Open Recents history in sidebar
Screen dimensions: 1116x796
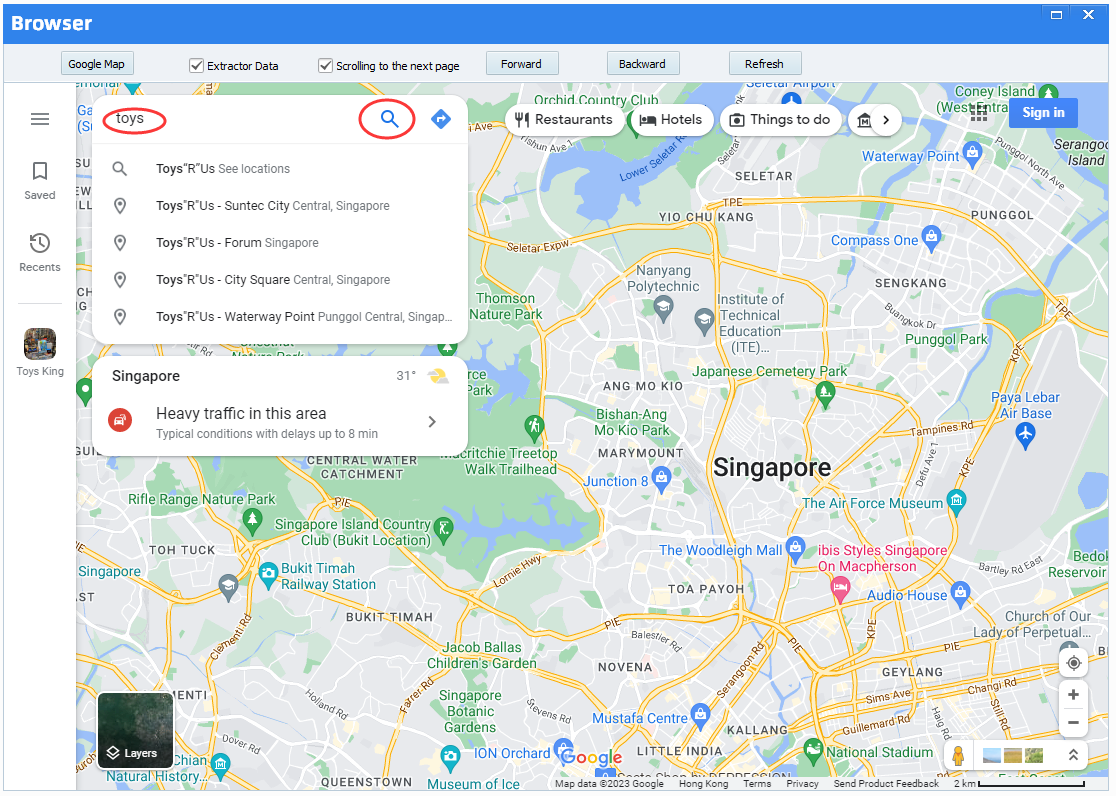coord(40,252)
